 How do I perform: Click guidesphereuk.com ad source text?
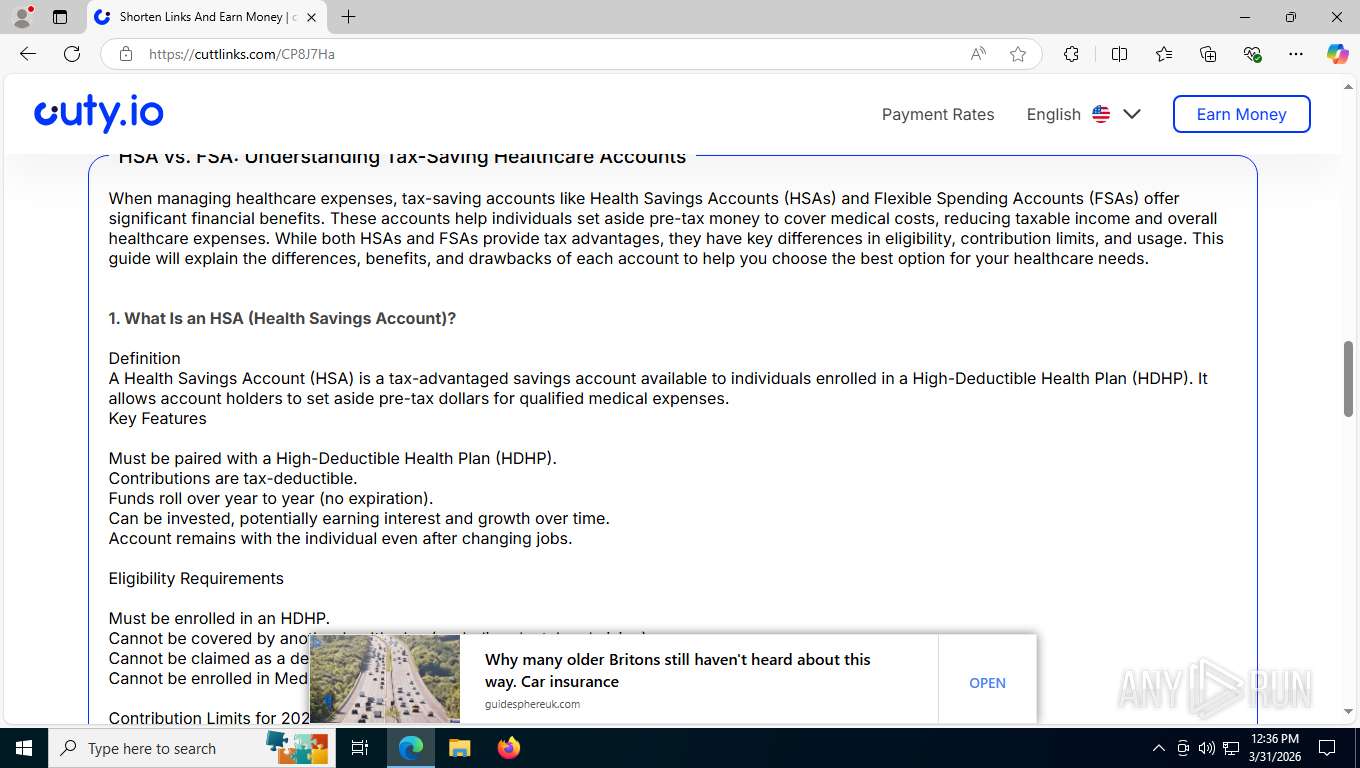532,704
